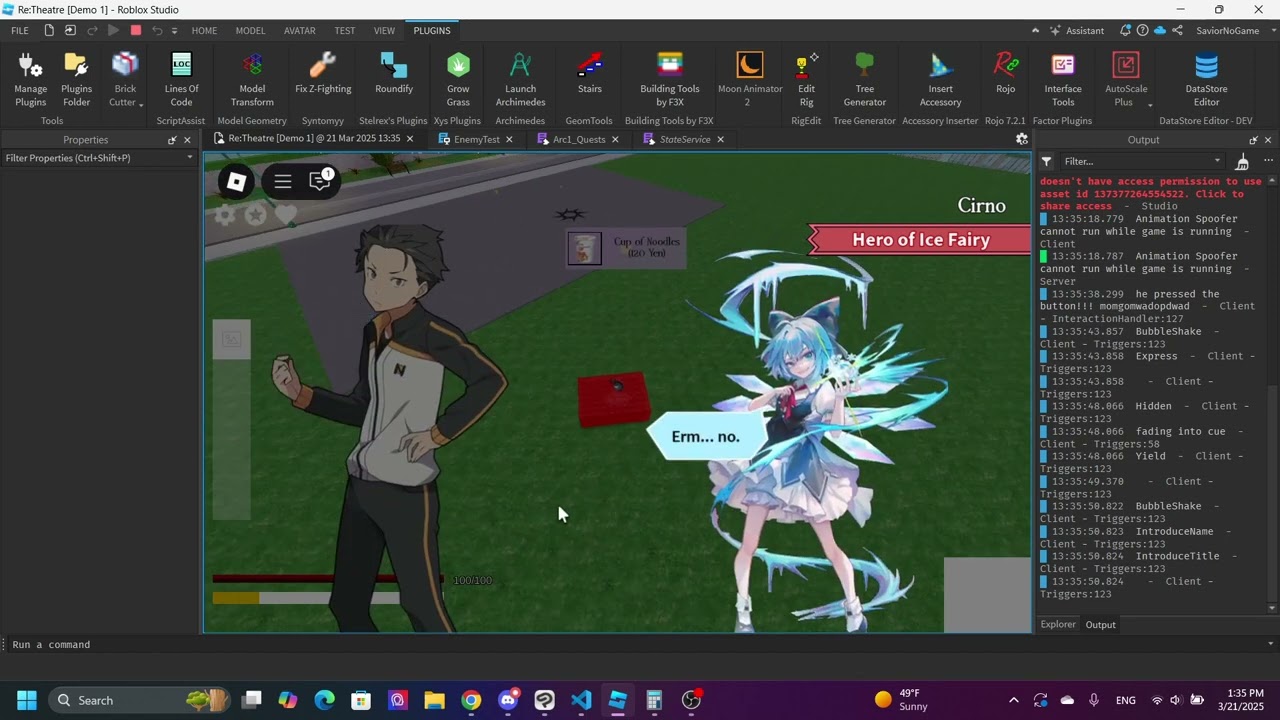Close the Properties panel
The width and height of the screenshot is (1280, 720).
[x=187, y=140]
